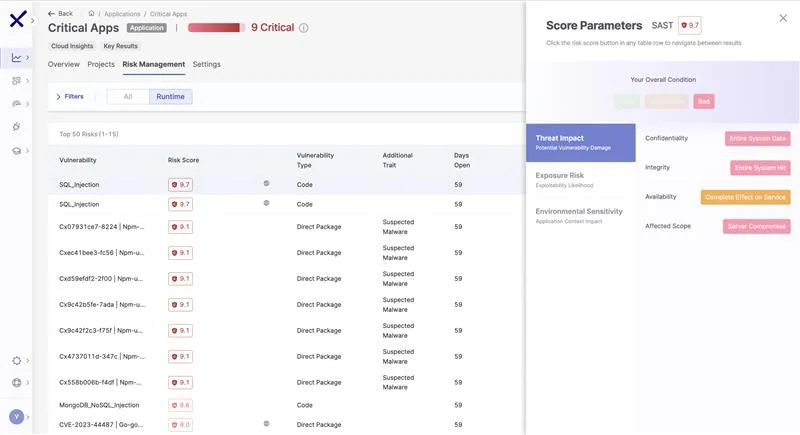Open the plug-in sidebar icon

point(16,126)
